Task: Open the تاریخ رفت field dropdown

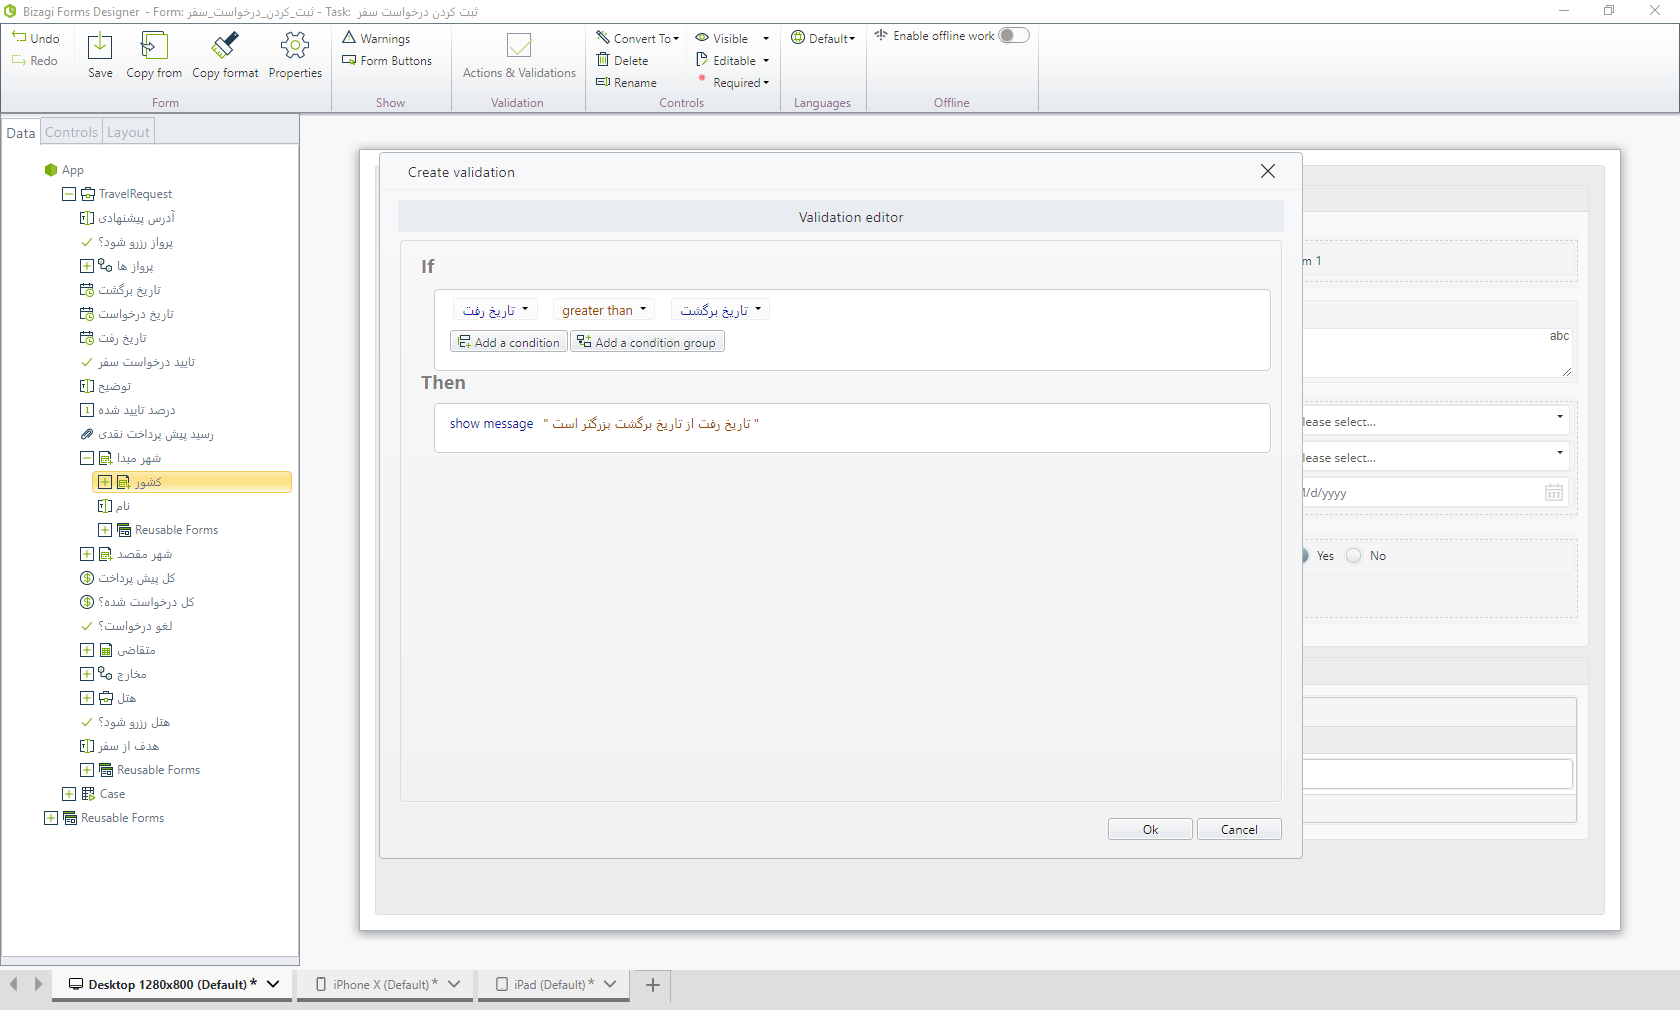Action: pos(495,310)
